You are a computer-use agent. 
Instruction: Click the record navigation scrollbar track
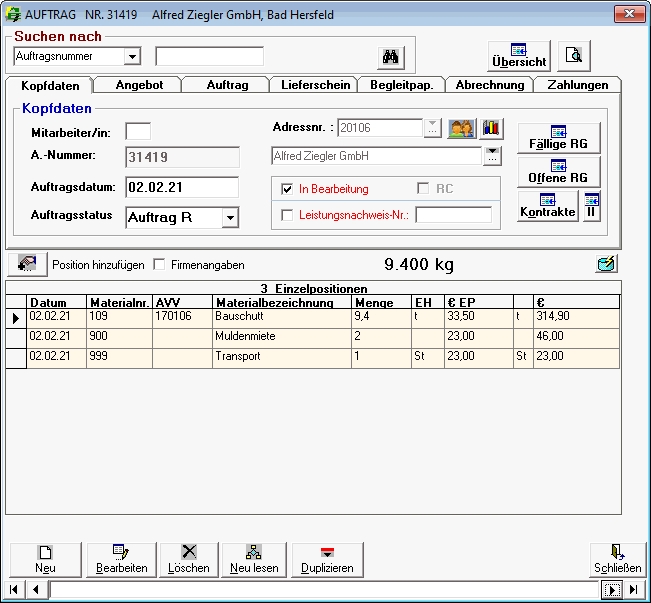coord(324,589)
